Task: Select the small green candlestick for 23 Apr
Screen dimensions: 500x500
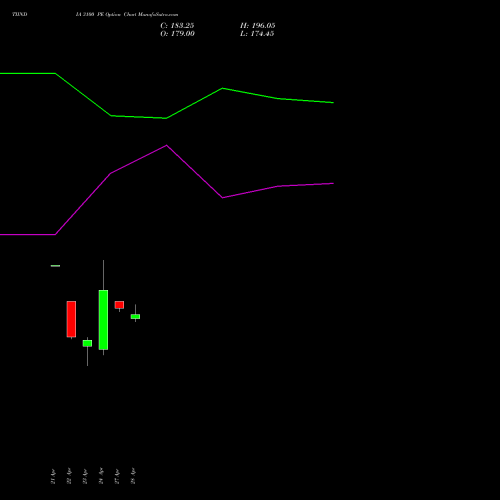Action: pyautogui.click(x=87, y=343)
